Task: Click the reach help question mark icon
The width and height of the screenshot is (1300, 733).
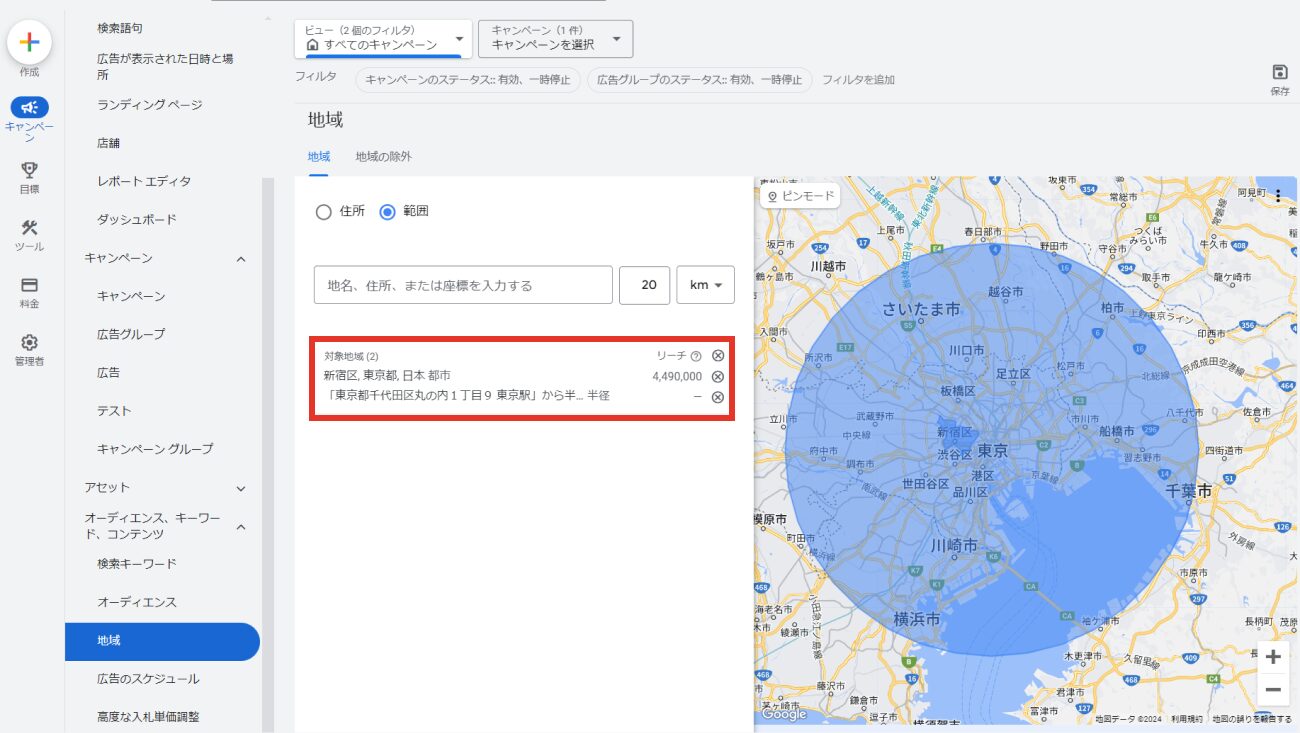Action: click(695, 356)
